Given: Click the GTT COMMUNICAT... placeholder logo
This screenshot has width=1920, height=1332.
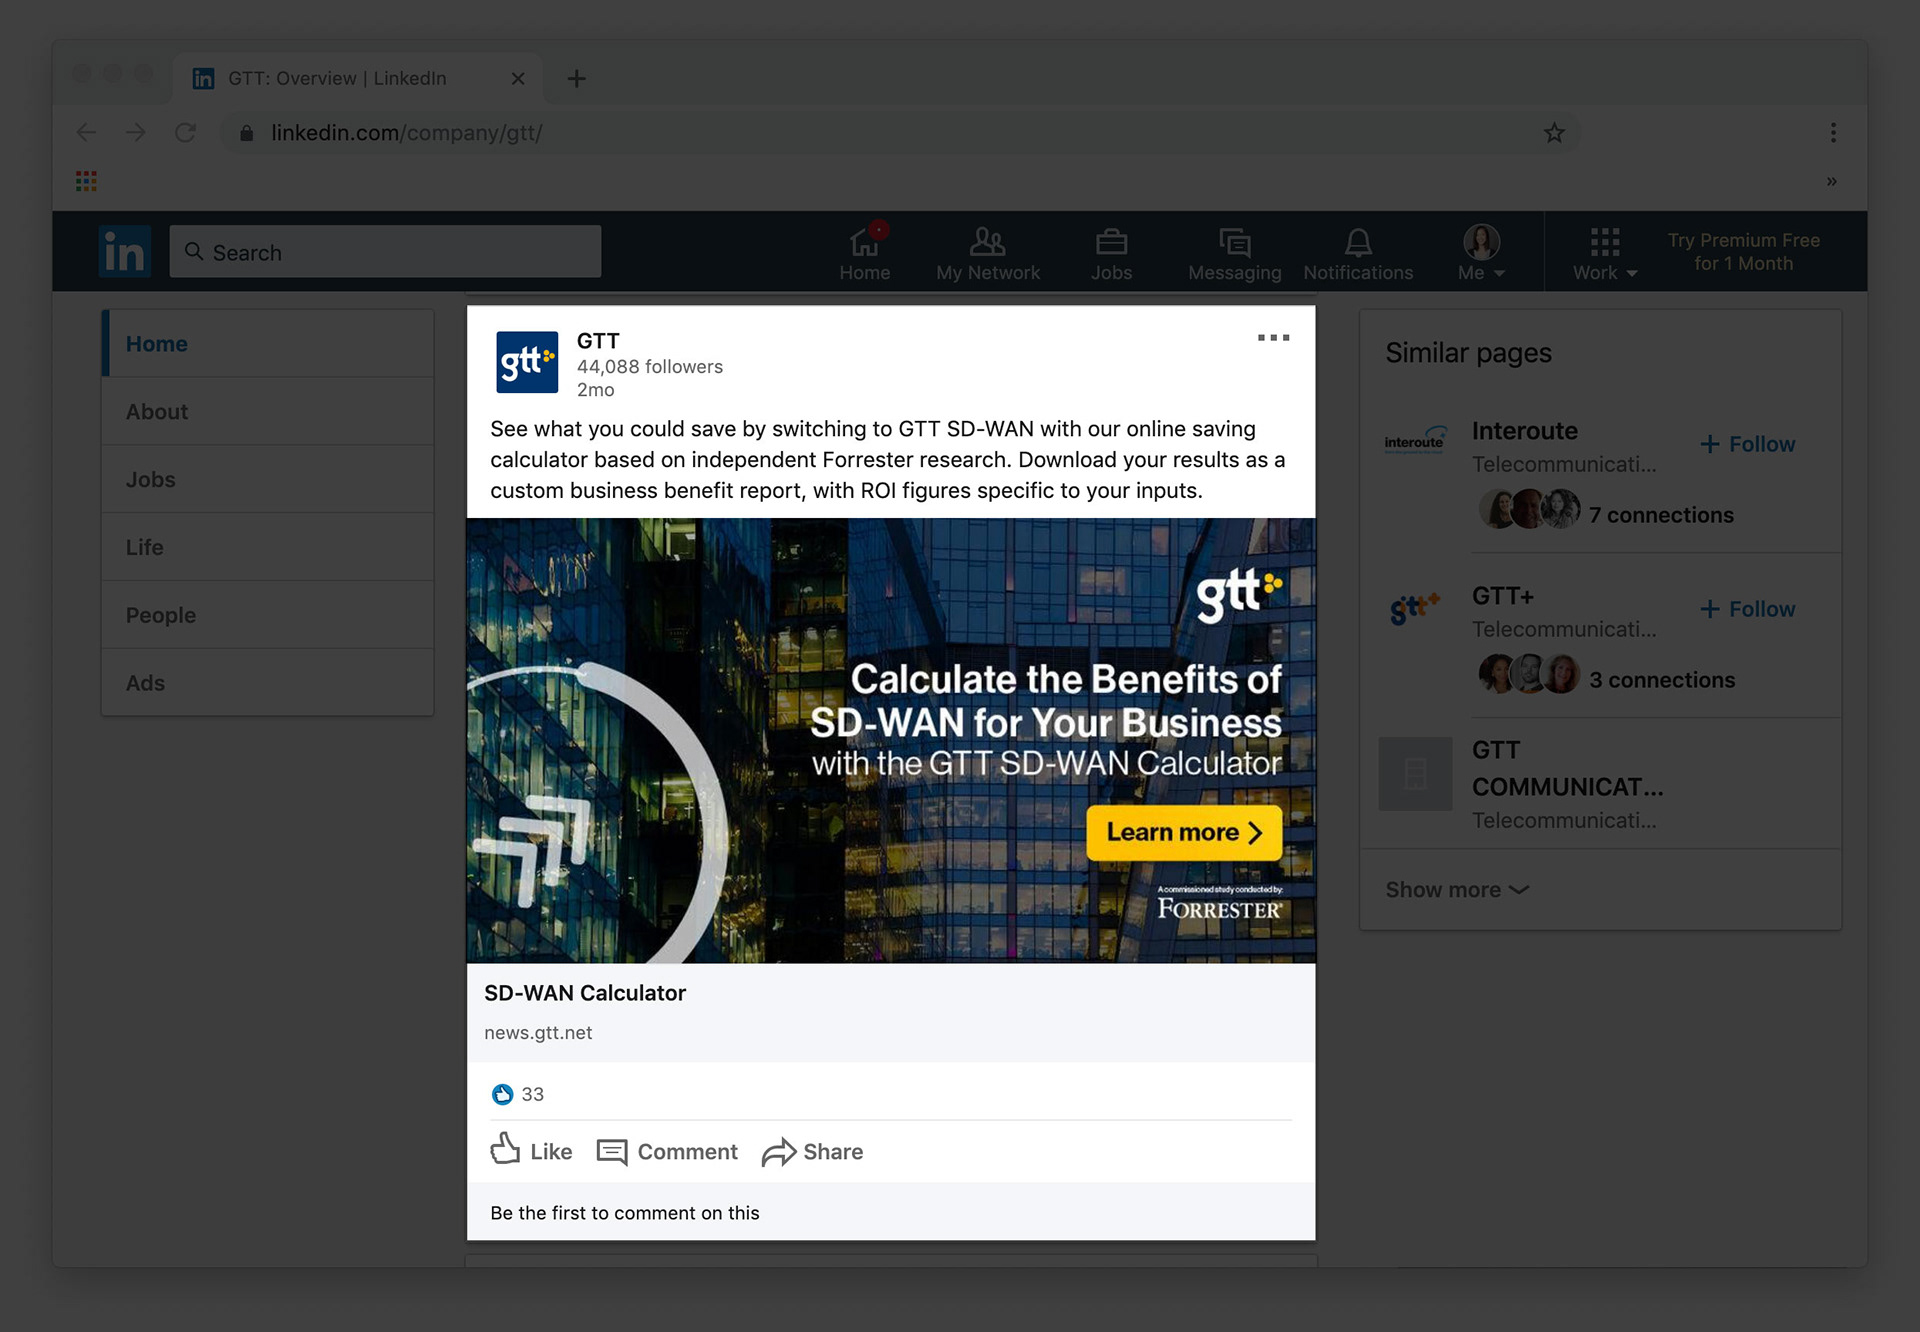Looking at the screenshot, I should (1415, 774).
